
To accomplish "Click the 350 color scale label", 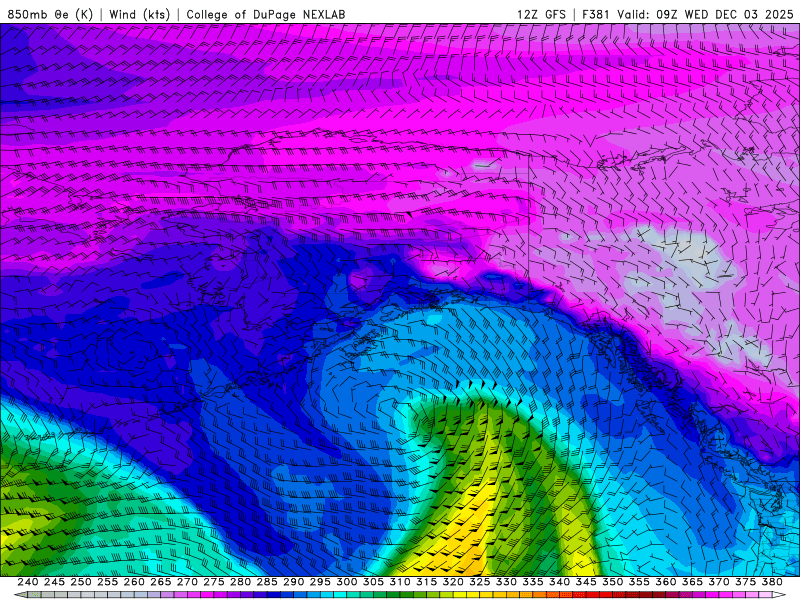I will (x=613, y=582).
